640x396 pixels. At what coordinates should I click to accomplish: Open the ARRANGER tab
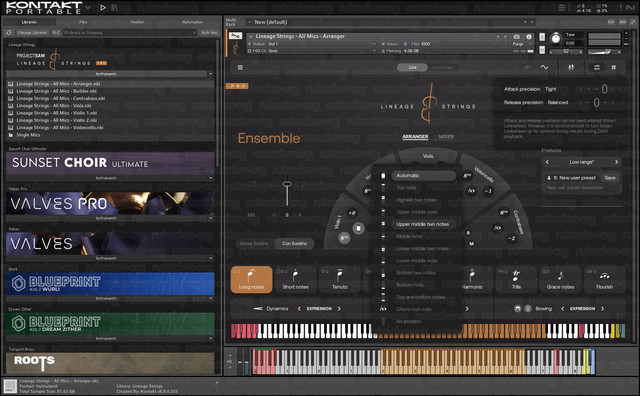[415, 137]
